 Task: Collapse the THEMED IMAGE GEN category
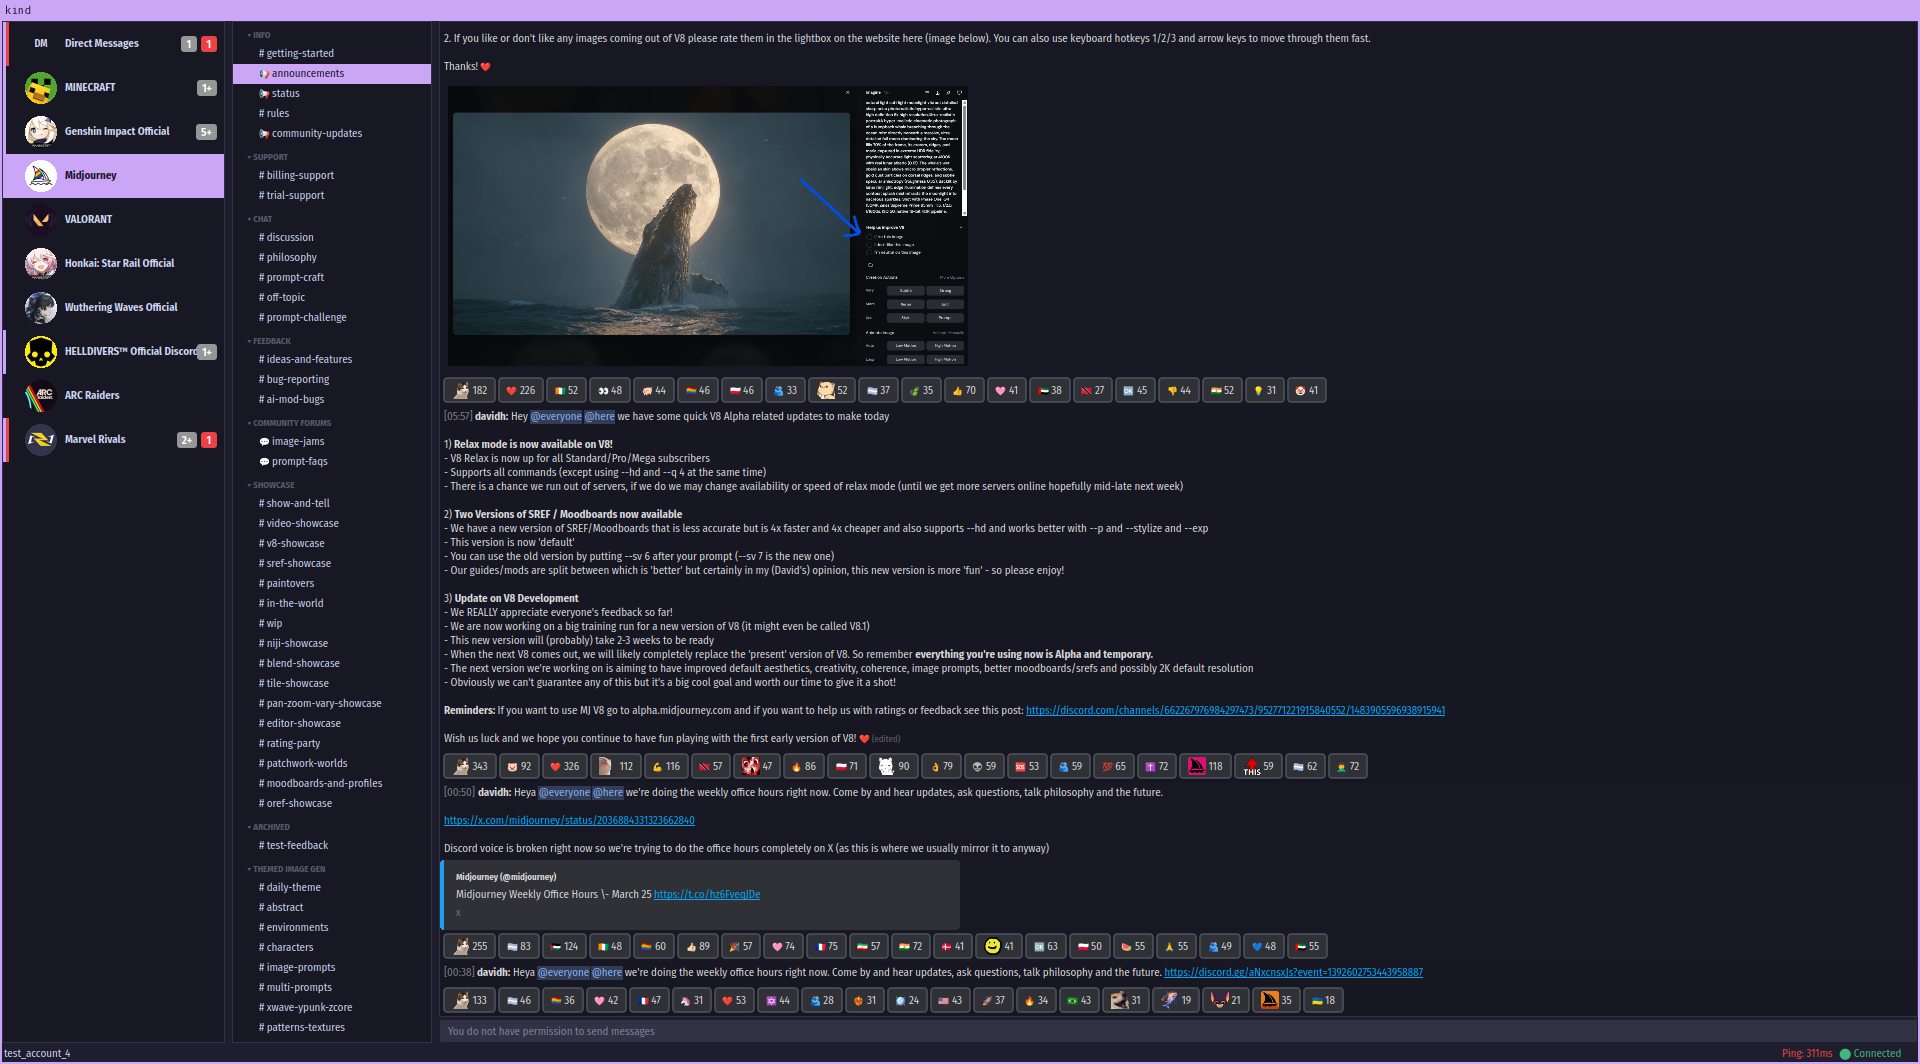pos(288,869)
